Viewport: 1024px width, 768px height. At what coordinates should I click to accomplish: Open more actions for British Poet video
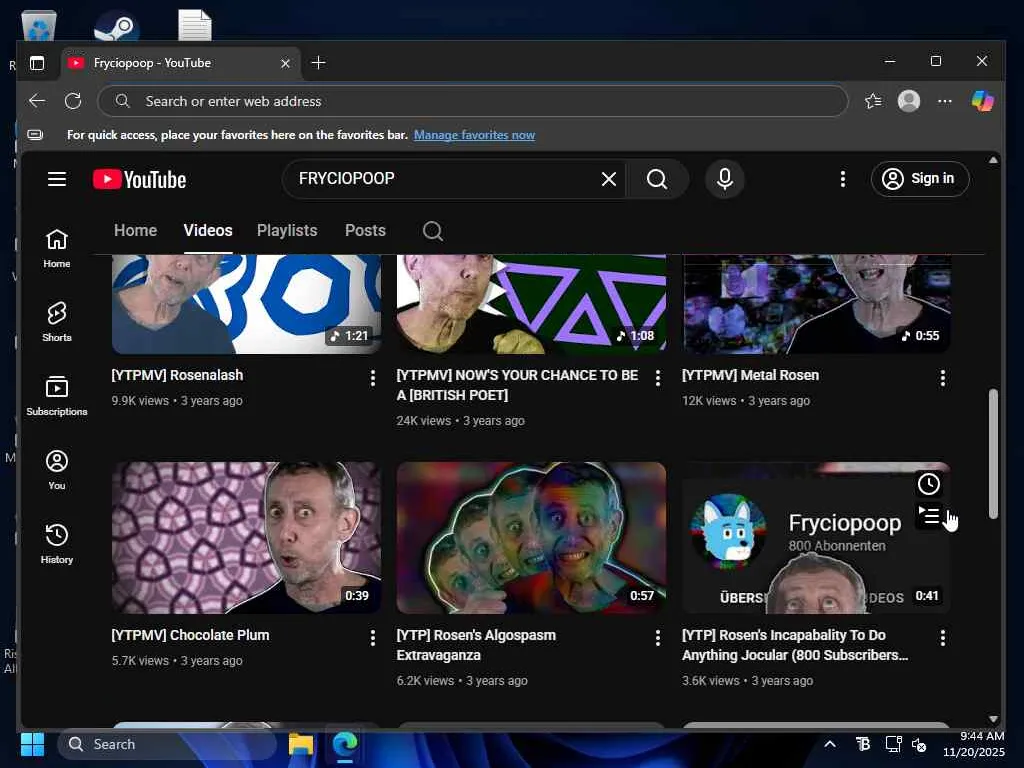point(658,377)
